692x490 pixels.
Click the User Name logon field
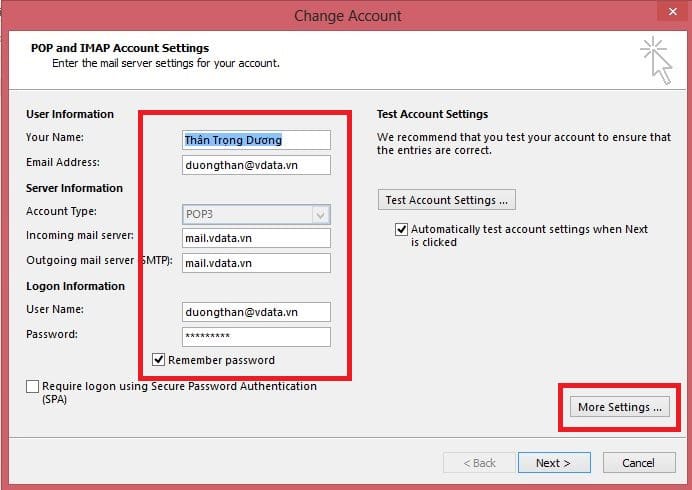pyautogui.click(x=256, y=312)
